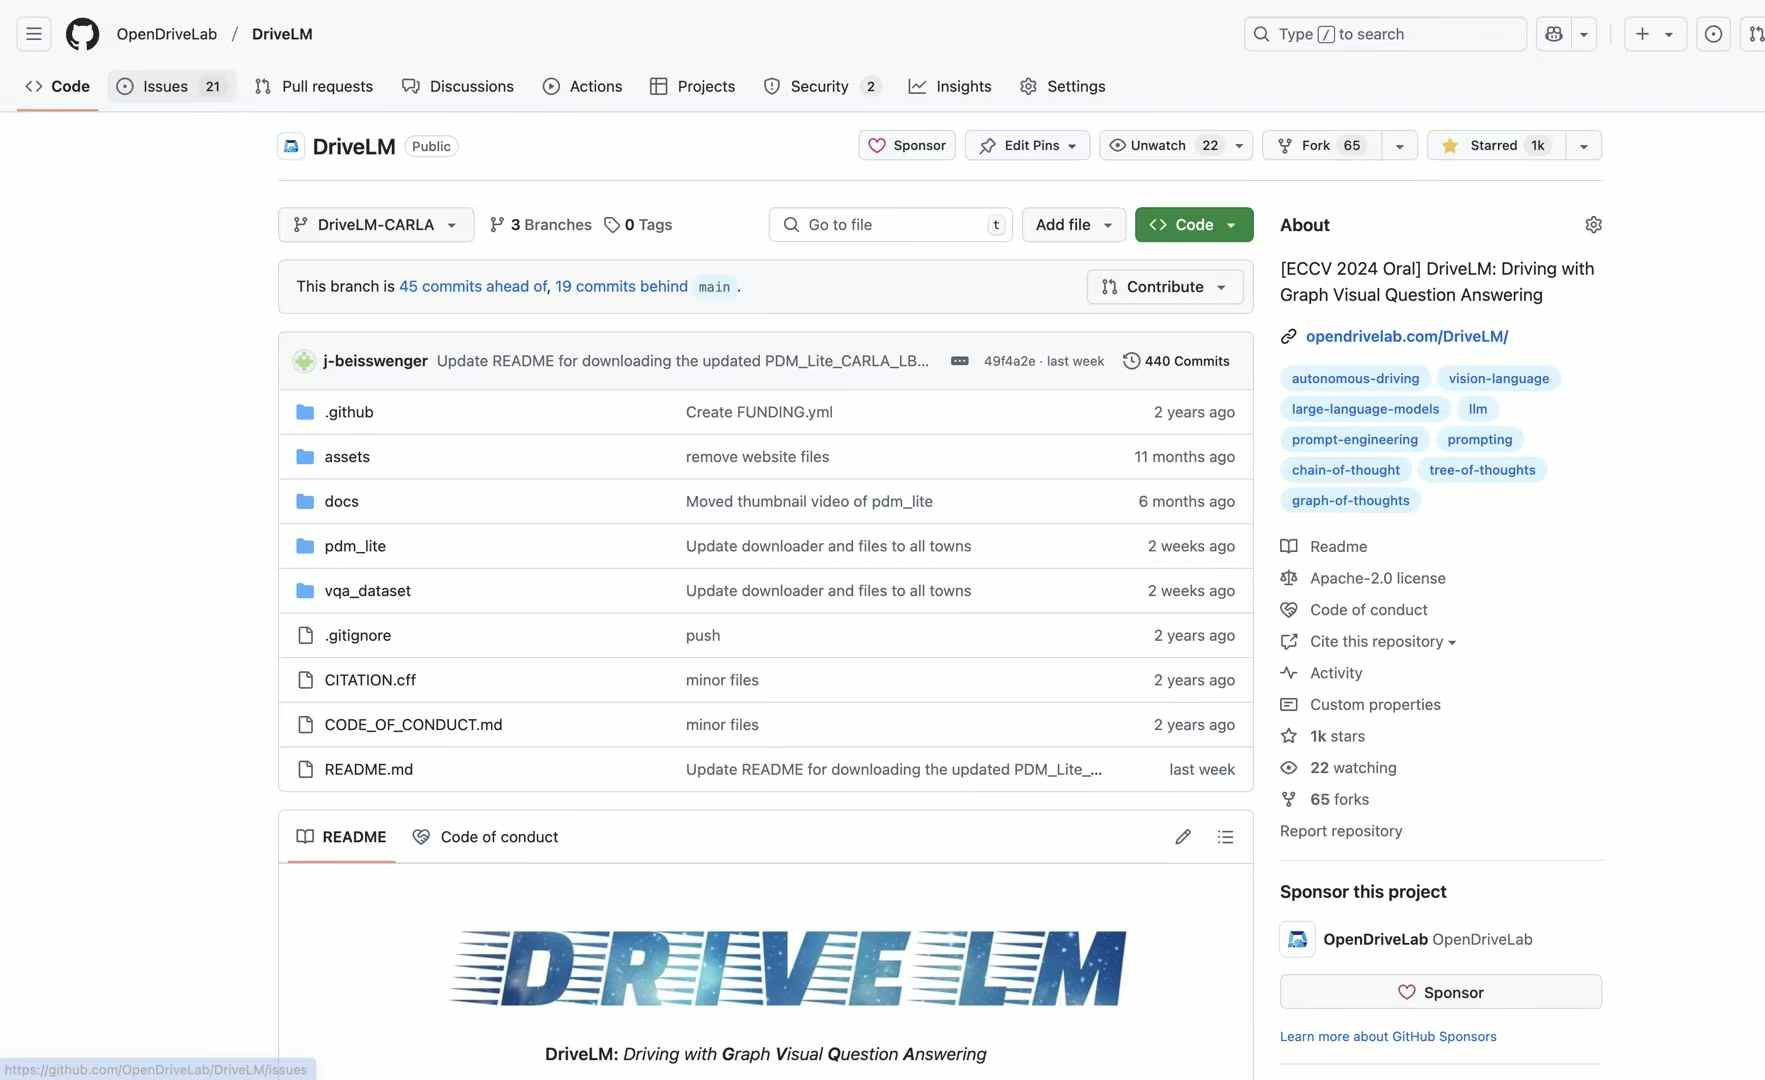Click the Fork button

(1322, 146)
